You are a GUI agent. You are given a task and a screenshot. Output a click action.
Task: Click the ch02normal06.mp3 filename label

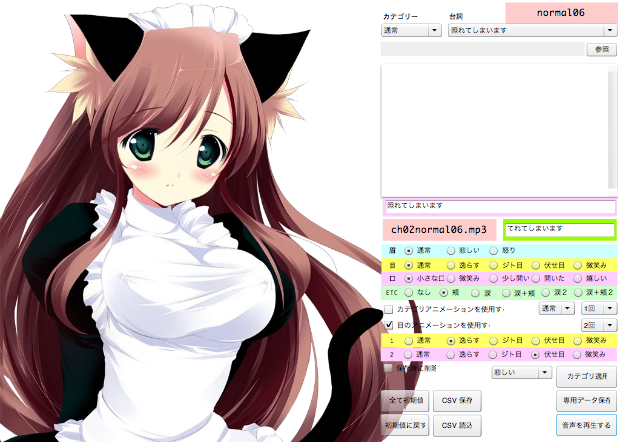pos(439,230)
